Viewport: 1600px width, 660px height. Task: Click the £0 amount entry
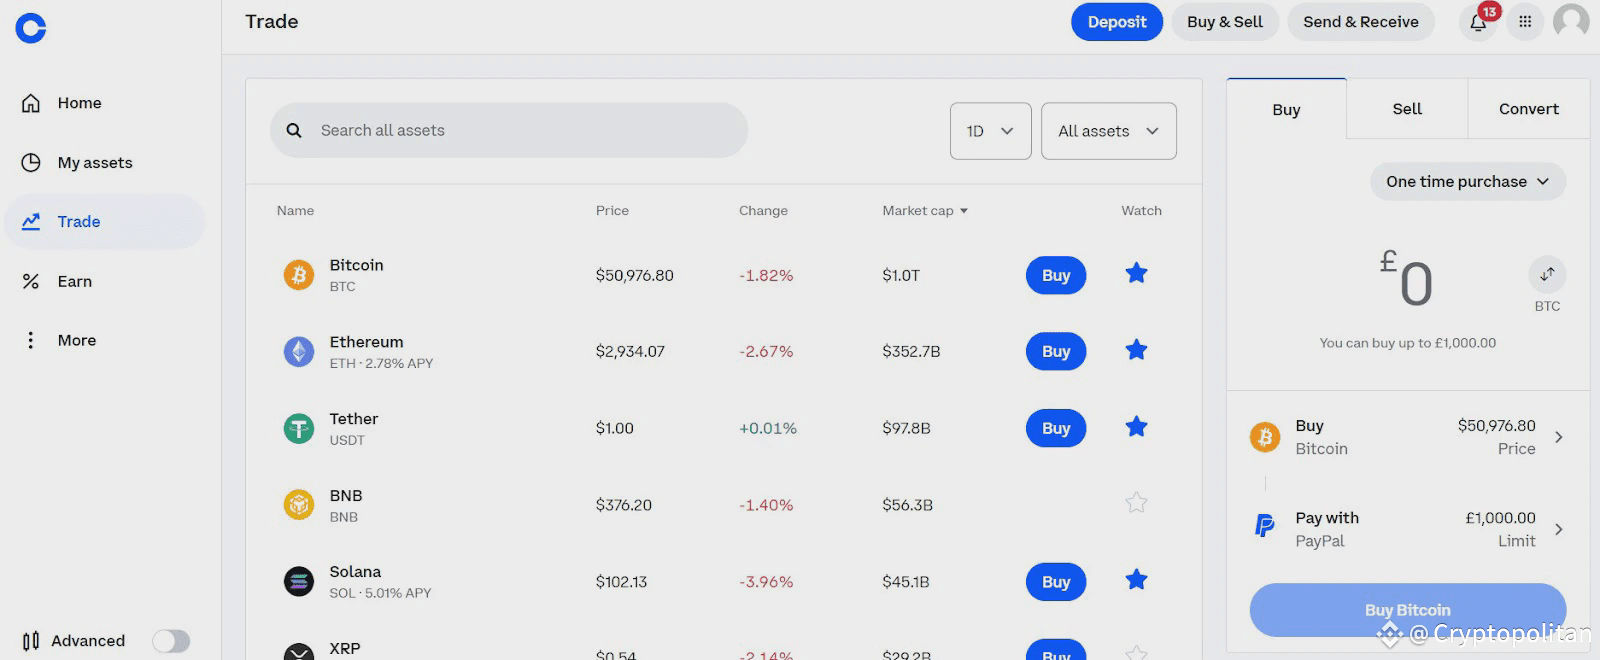point(1406,281)
